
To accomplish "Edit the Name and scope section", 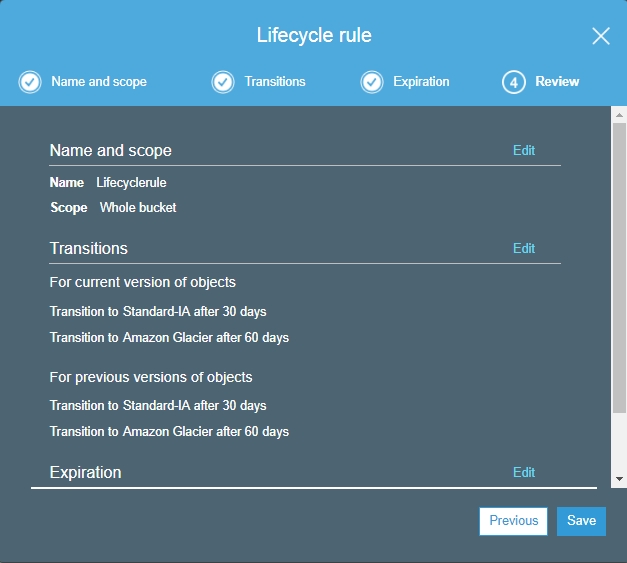I will coord(524,151).
